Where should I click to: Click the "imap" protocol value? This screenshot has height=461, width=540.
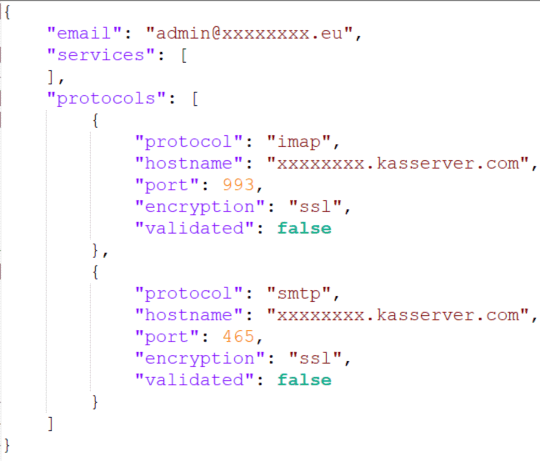pos(299,142)
